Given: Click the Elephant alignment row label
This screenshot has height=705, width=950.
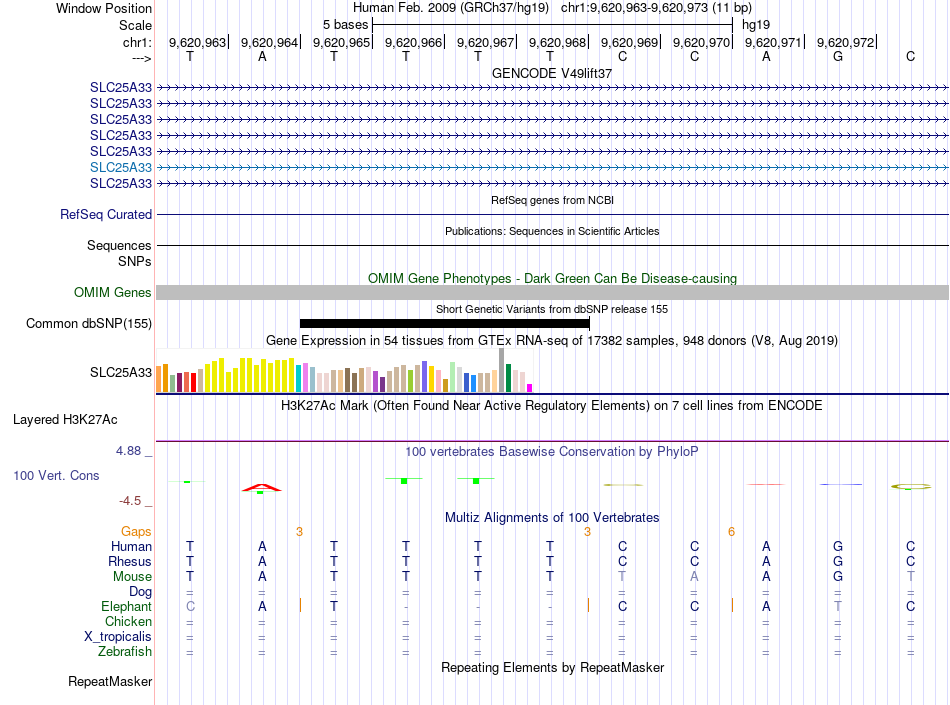Looking at the screenshot, I should click(x=127, y=606).
